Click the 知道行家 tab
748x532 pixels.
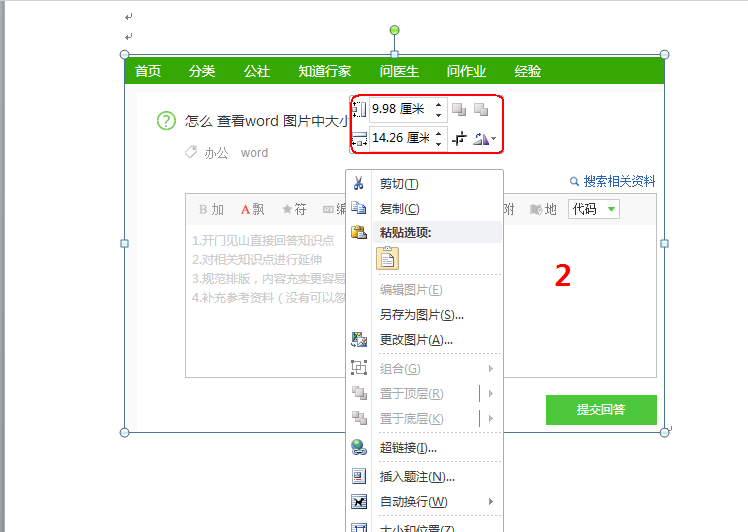(324, 71)
